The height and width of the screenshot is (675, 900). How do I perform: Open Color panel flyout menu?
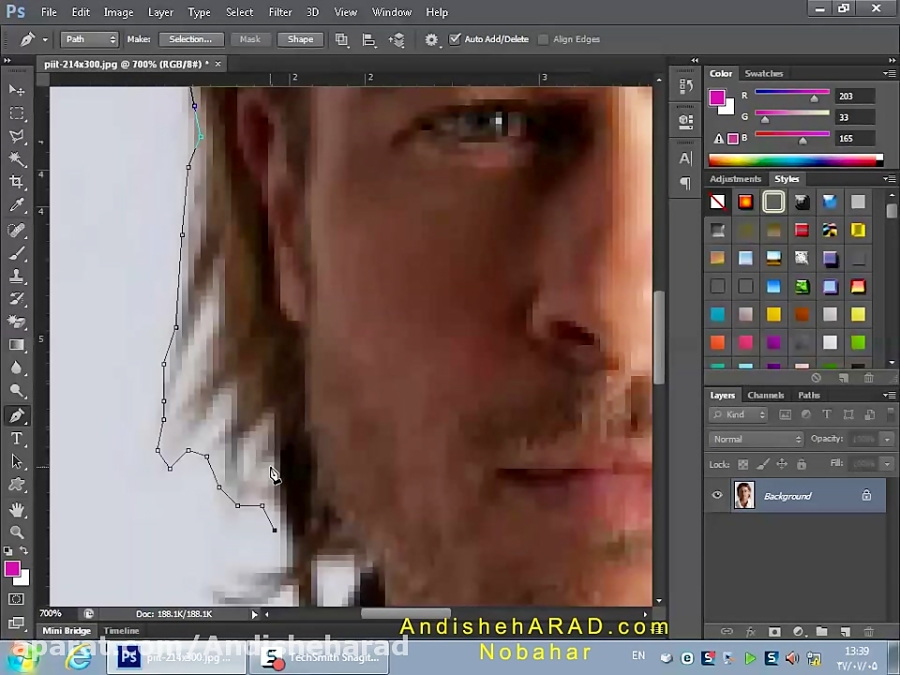tap(889, 73)
